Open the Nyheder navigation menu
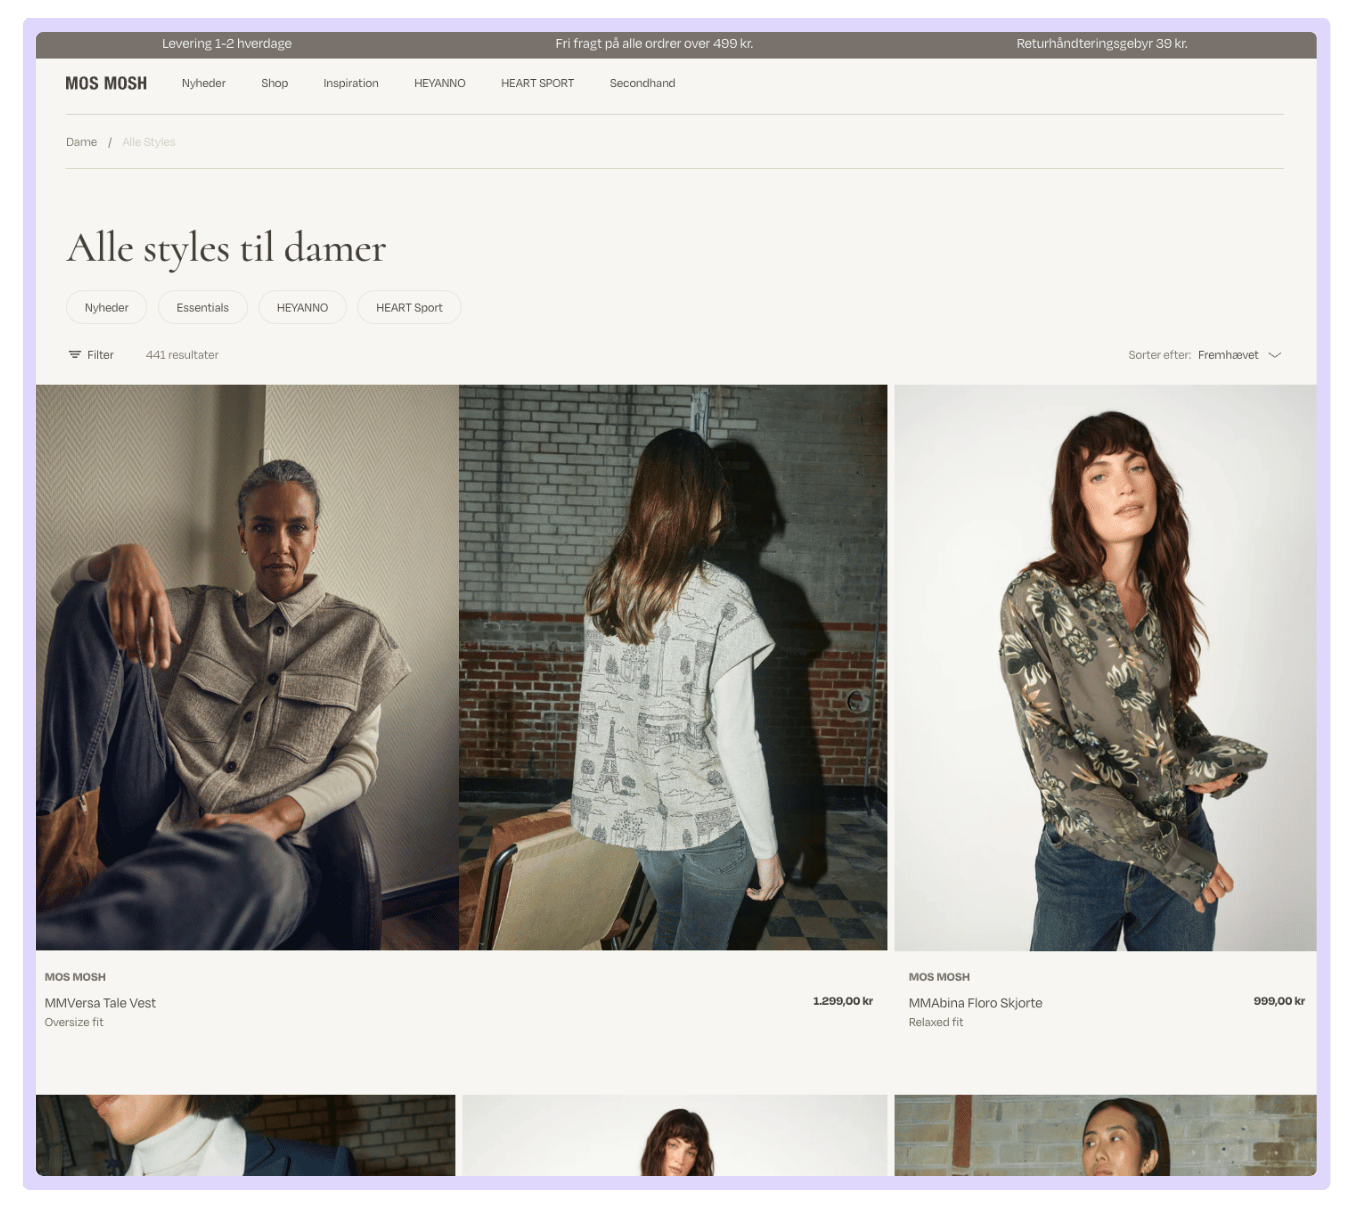The image size is (1353, 1208). pos(204,84)
